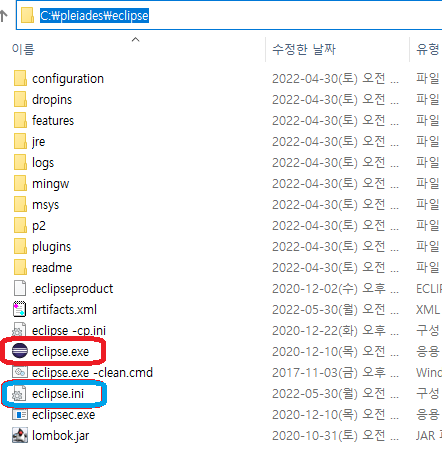
Task: Click the configuration folder icon
Action: pos(20,78)
